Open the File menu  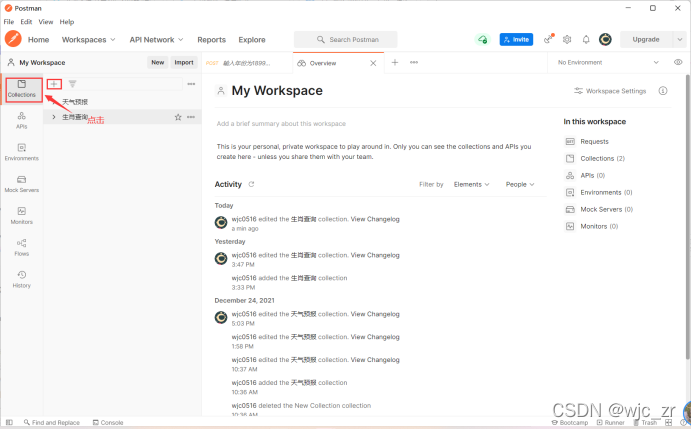click(9, 22)
